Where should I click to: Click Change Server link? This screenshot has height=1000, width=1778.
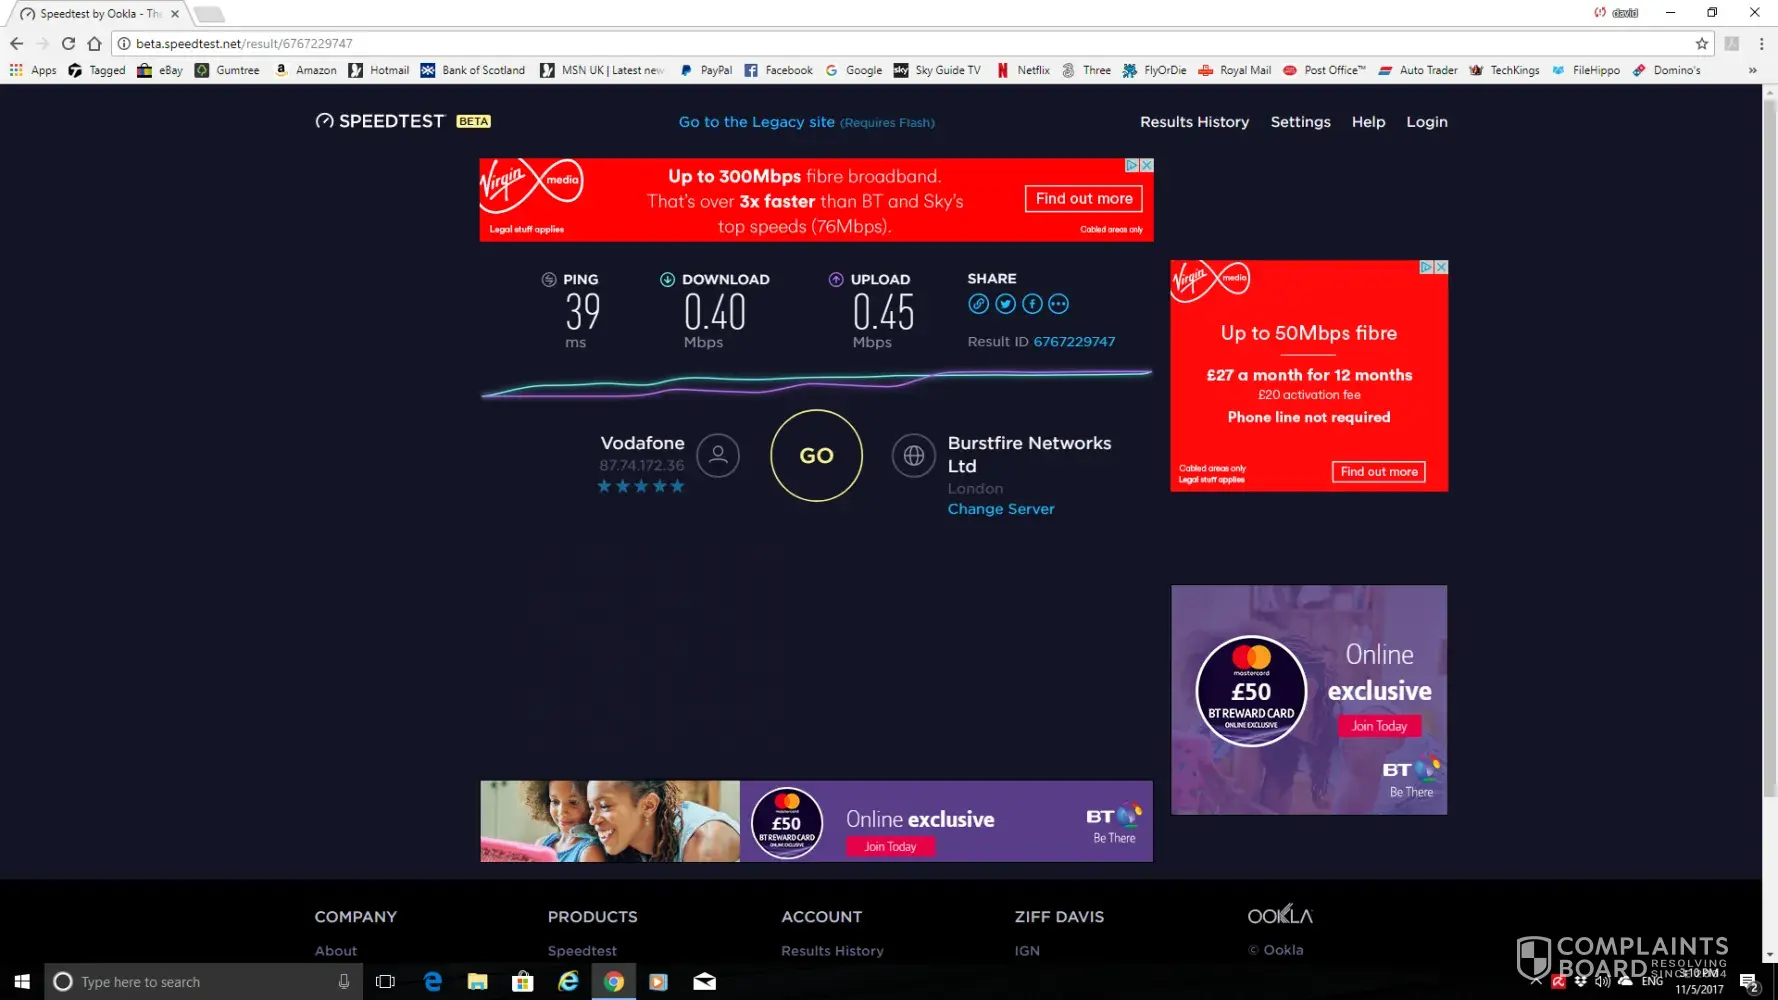coord(1000,509)
